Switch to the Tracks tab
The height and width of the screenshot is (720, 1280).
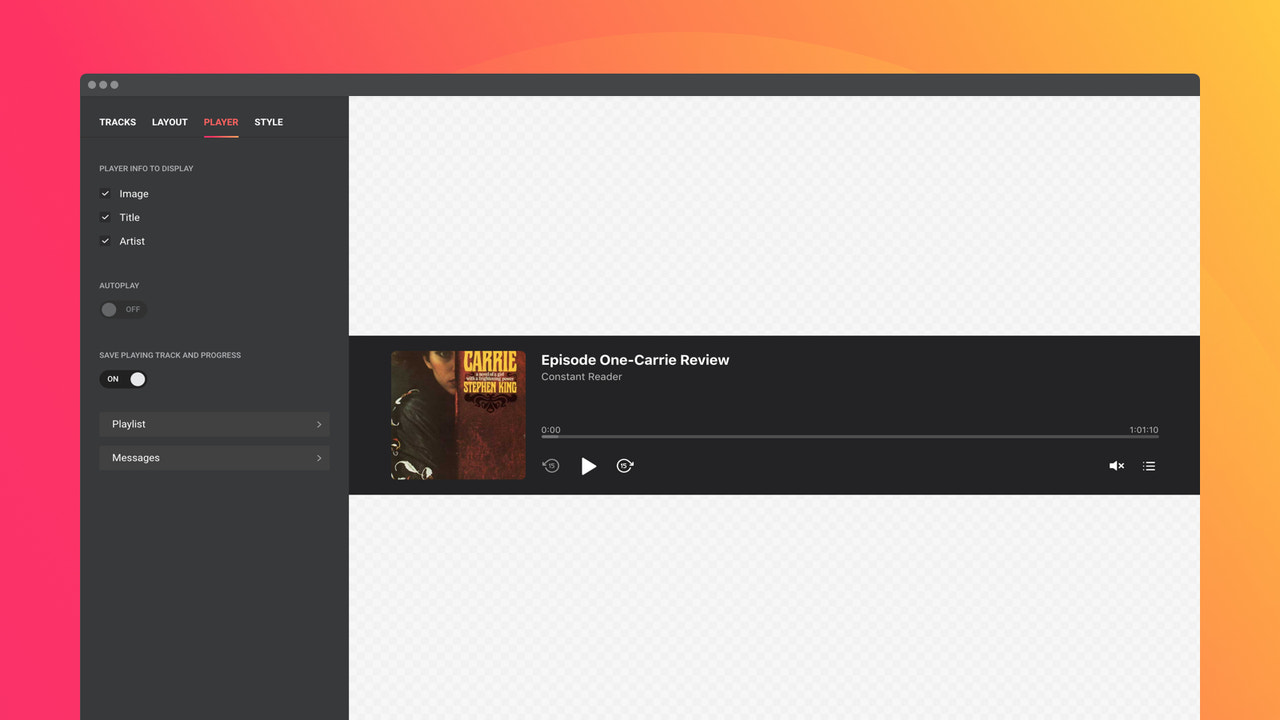click(117, 122)
